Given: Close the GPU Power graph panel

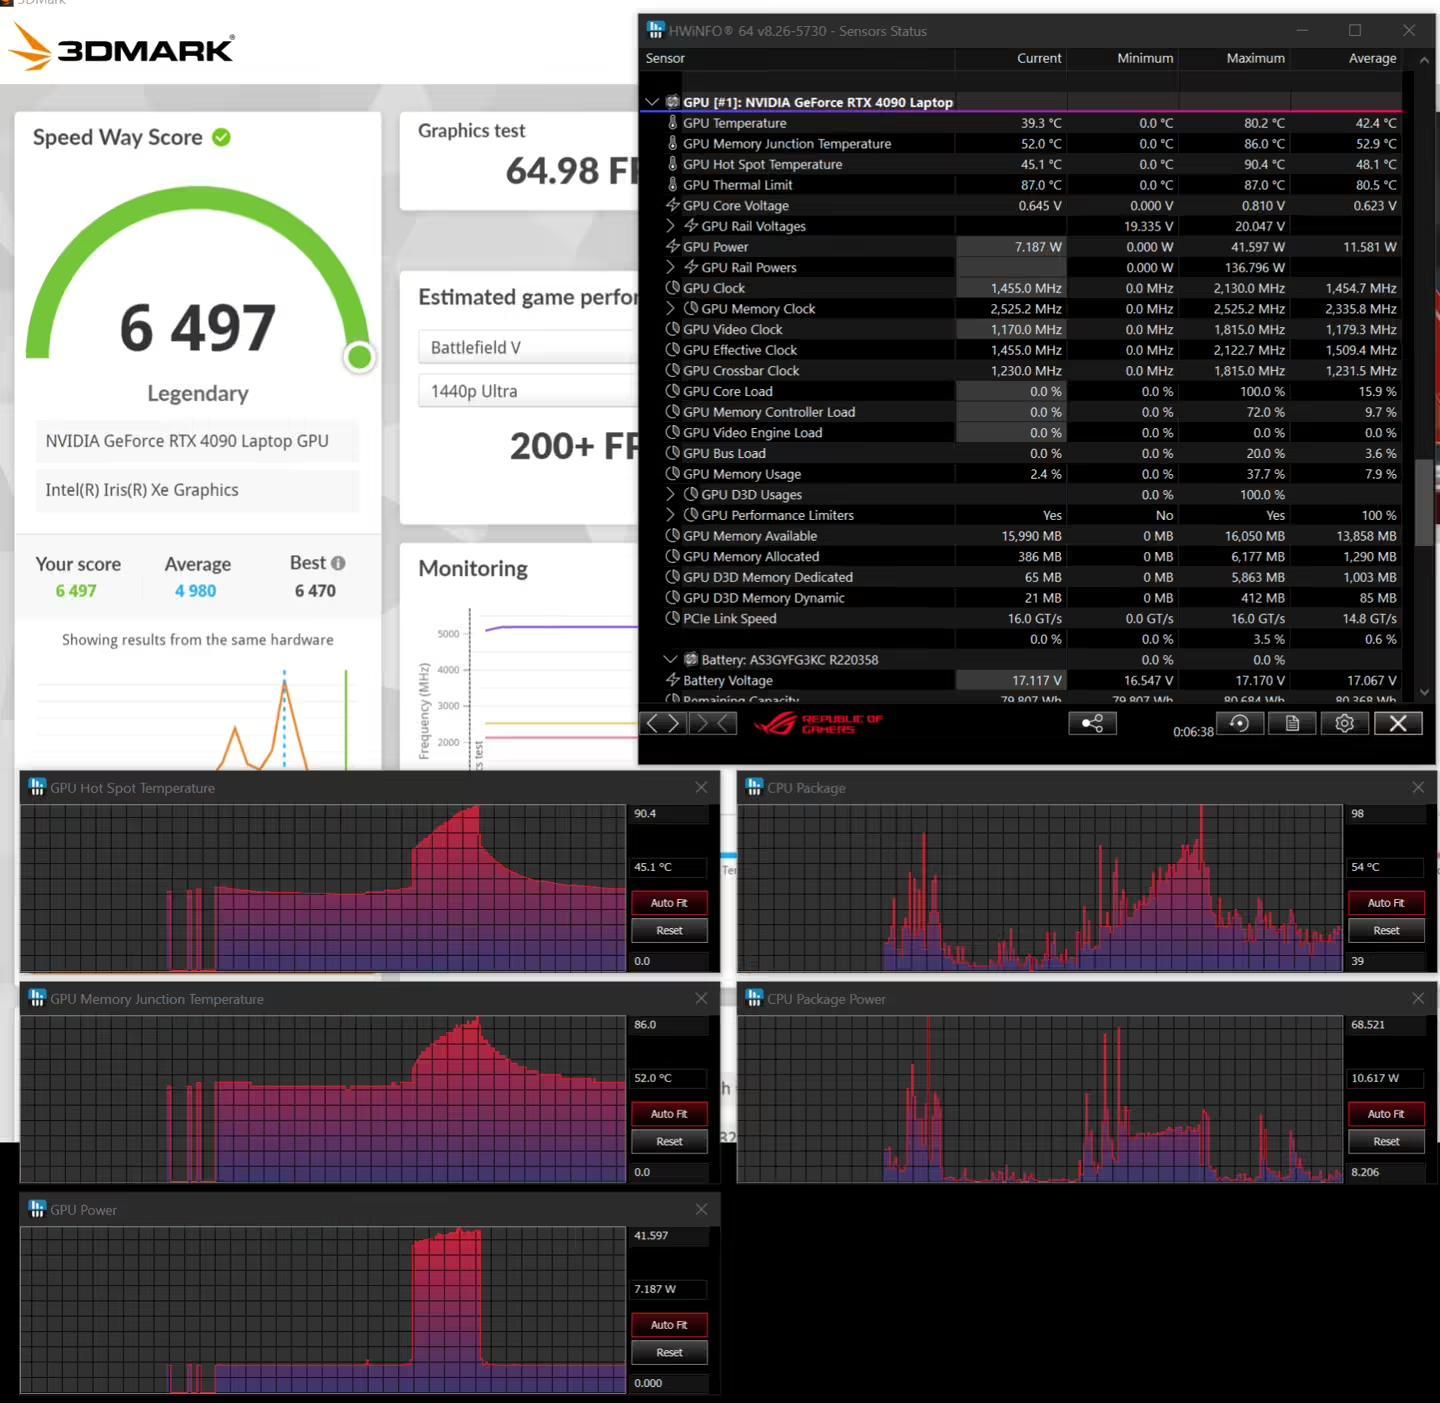Looking at the screenshot, I should (x=701, y=1209).
